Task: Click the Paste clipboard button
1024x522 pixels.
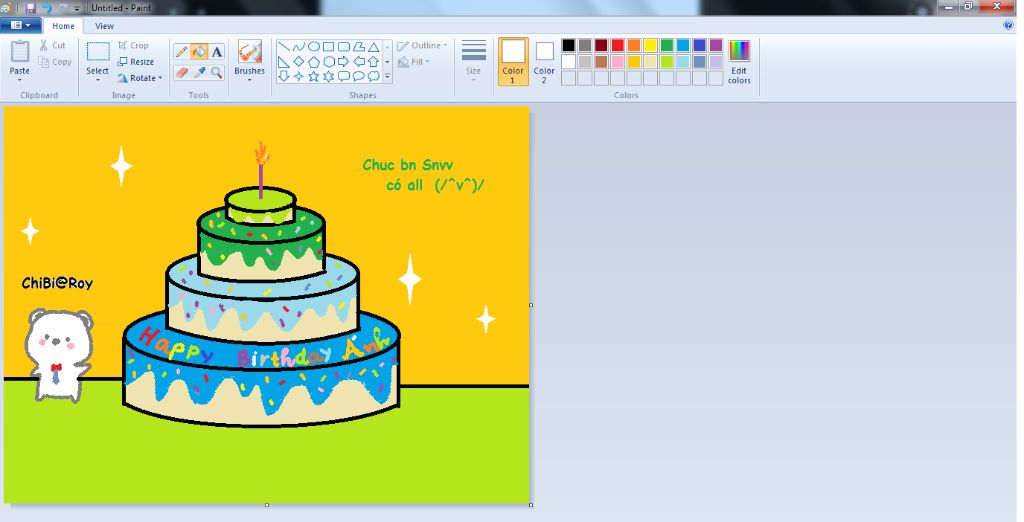Action: tap(20, 57)
